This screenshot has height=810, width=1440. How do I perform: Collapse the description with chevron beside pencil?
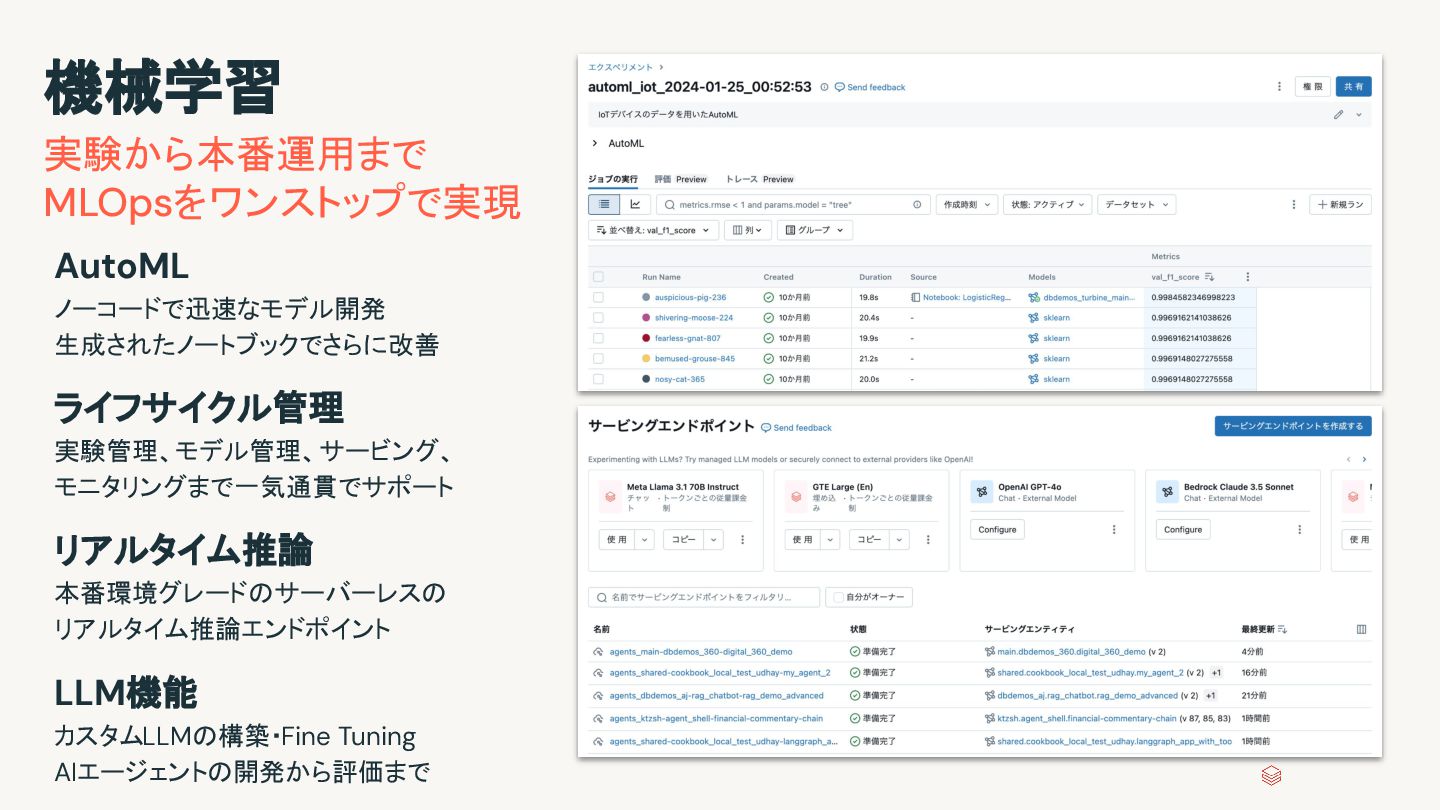tap(1359, 115)
